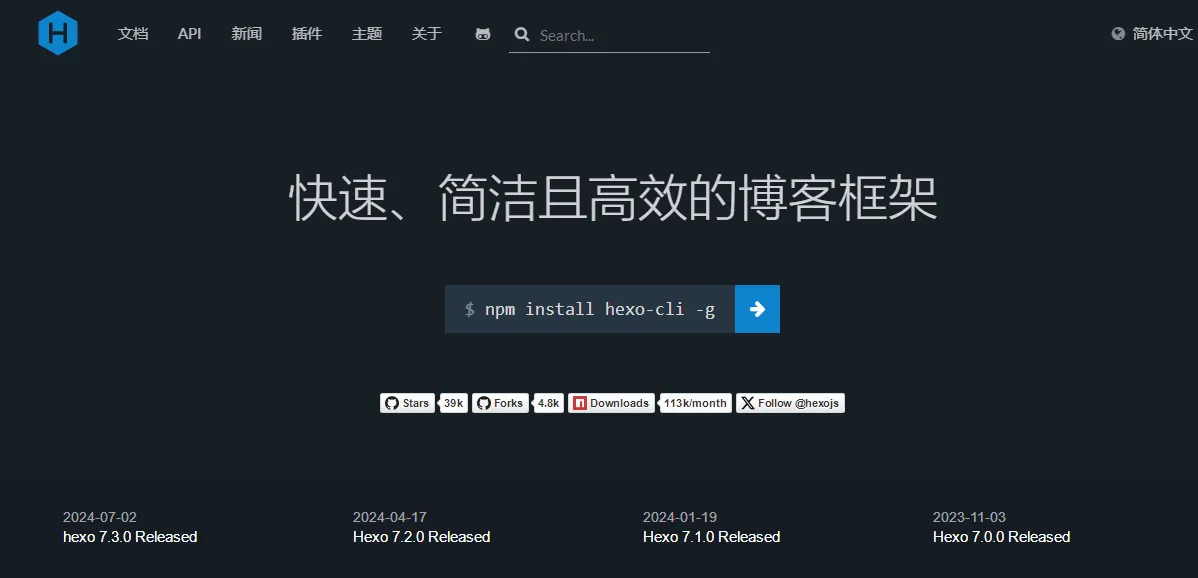Open Hexo 7.2.0 Released news link
The width and height of the screenshot is (1198, 578).
tap(421, 537)
